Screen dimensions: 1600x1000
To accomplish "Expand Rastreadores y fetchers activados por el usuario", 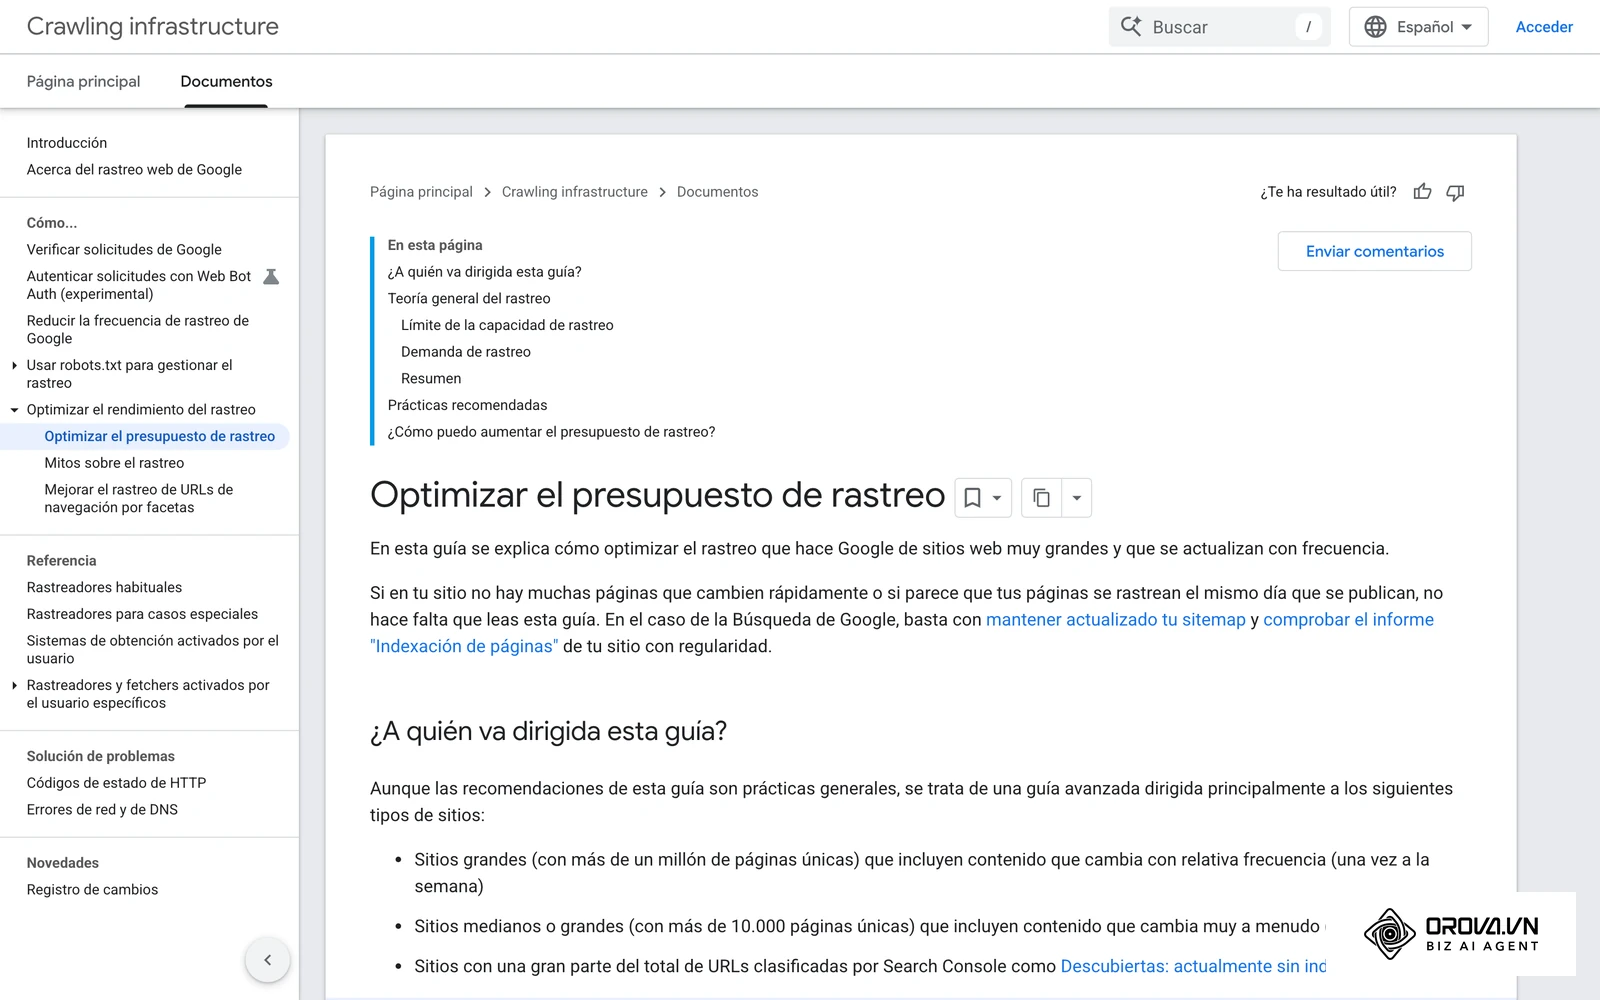I will [x=14, y=686].
